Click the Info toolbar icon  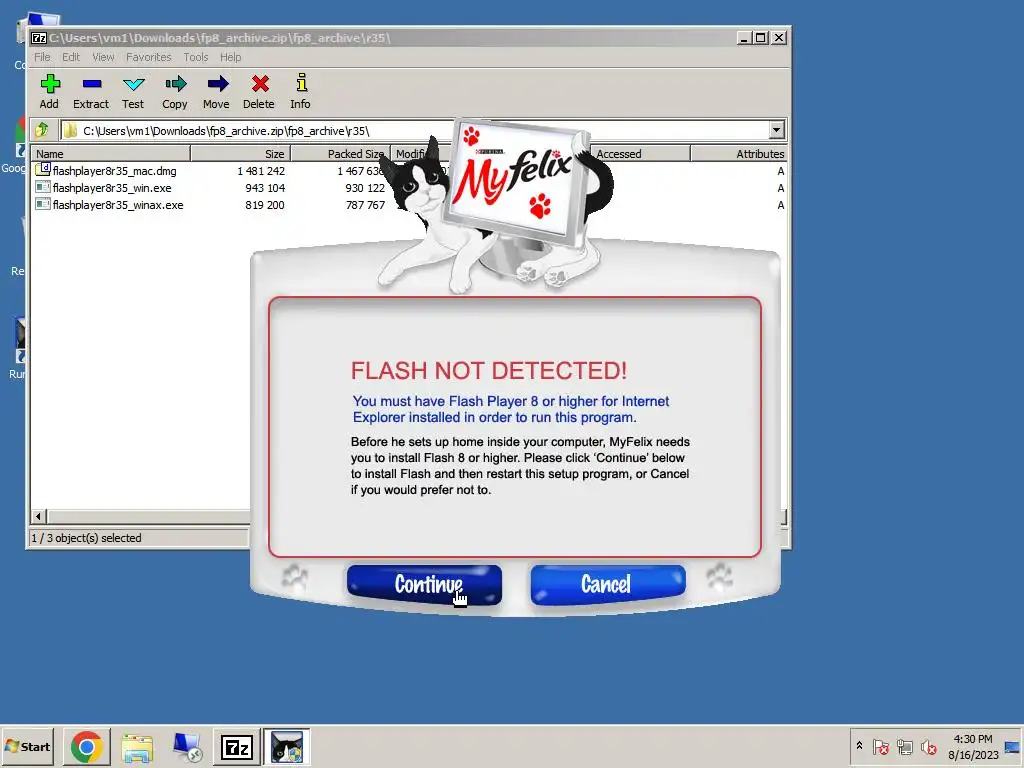tap(300, 91)
